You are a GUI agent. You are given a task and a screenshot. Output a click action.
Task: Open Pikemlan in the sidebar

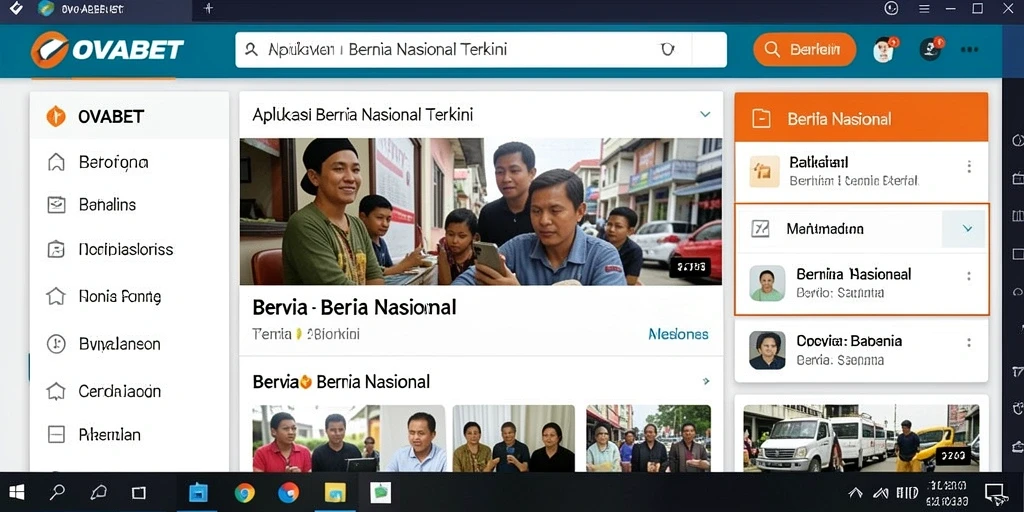coord(110,434)
